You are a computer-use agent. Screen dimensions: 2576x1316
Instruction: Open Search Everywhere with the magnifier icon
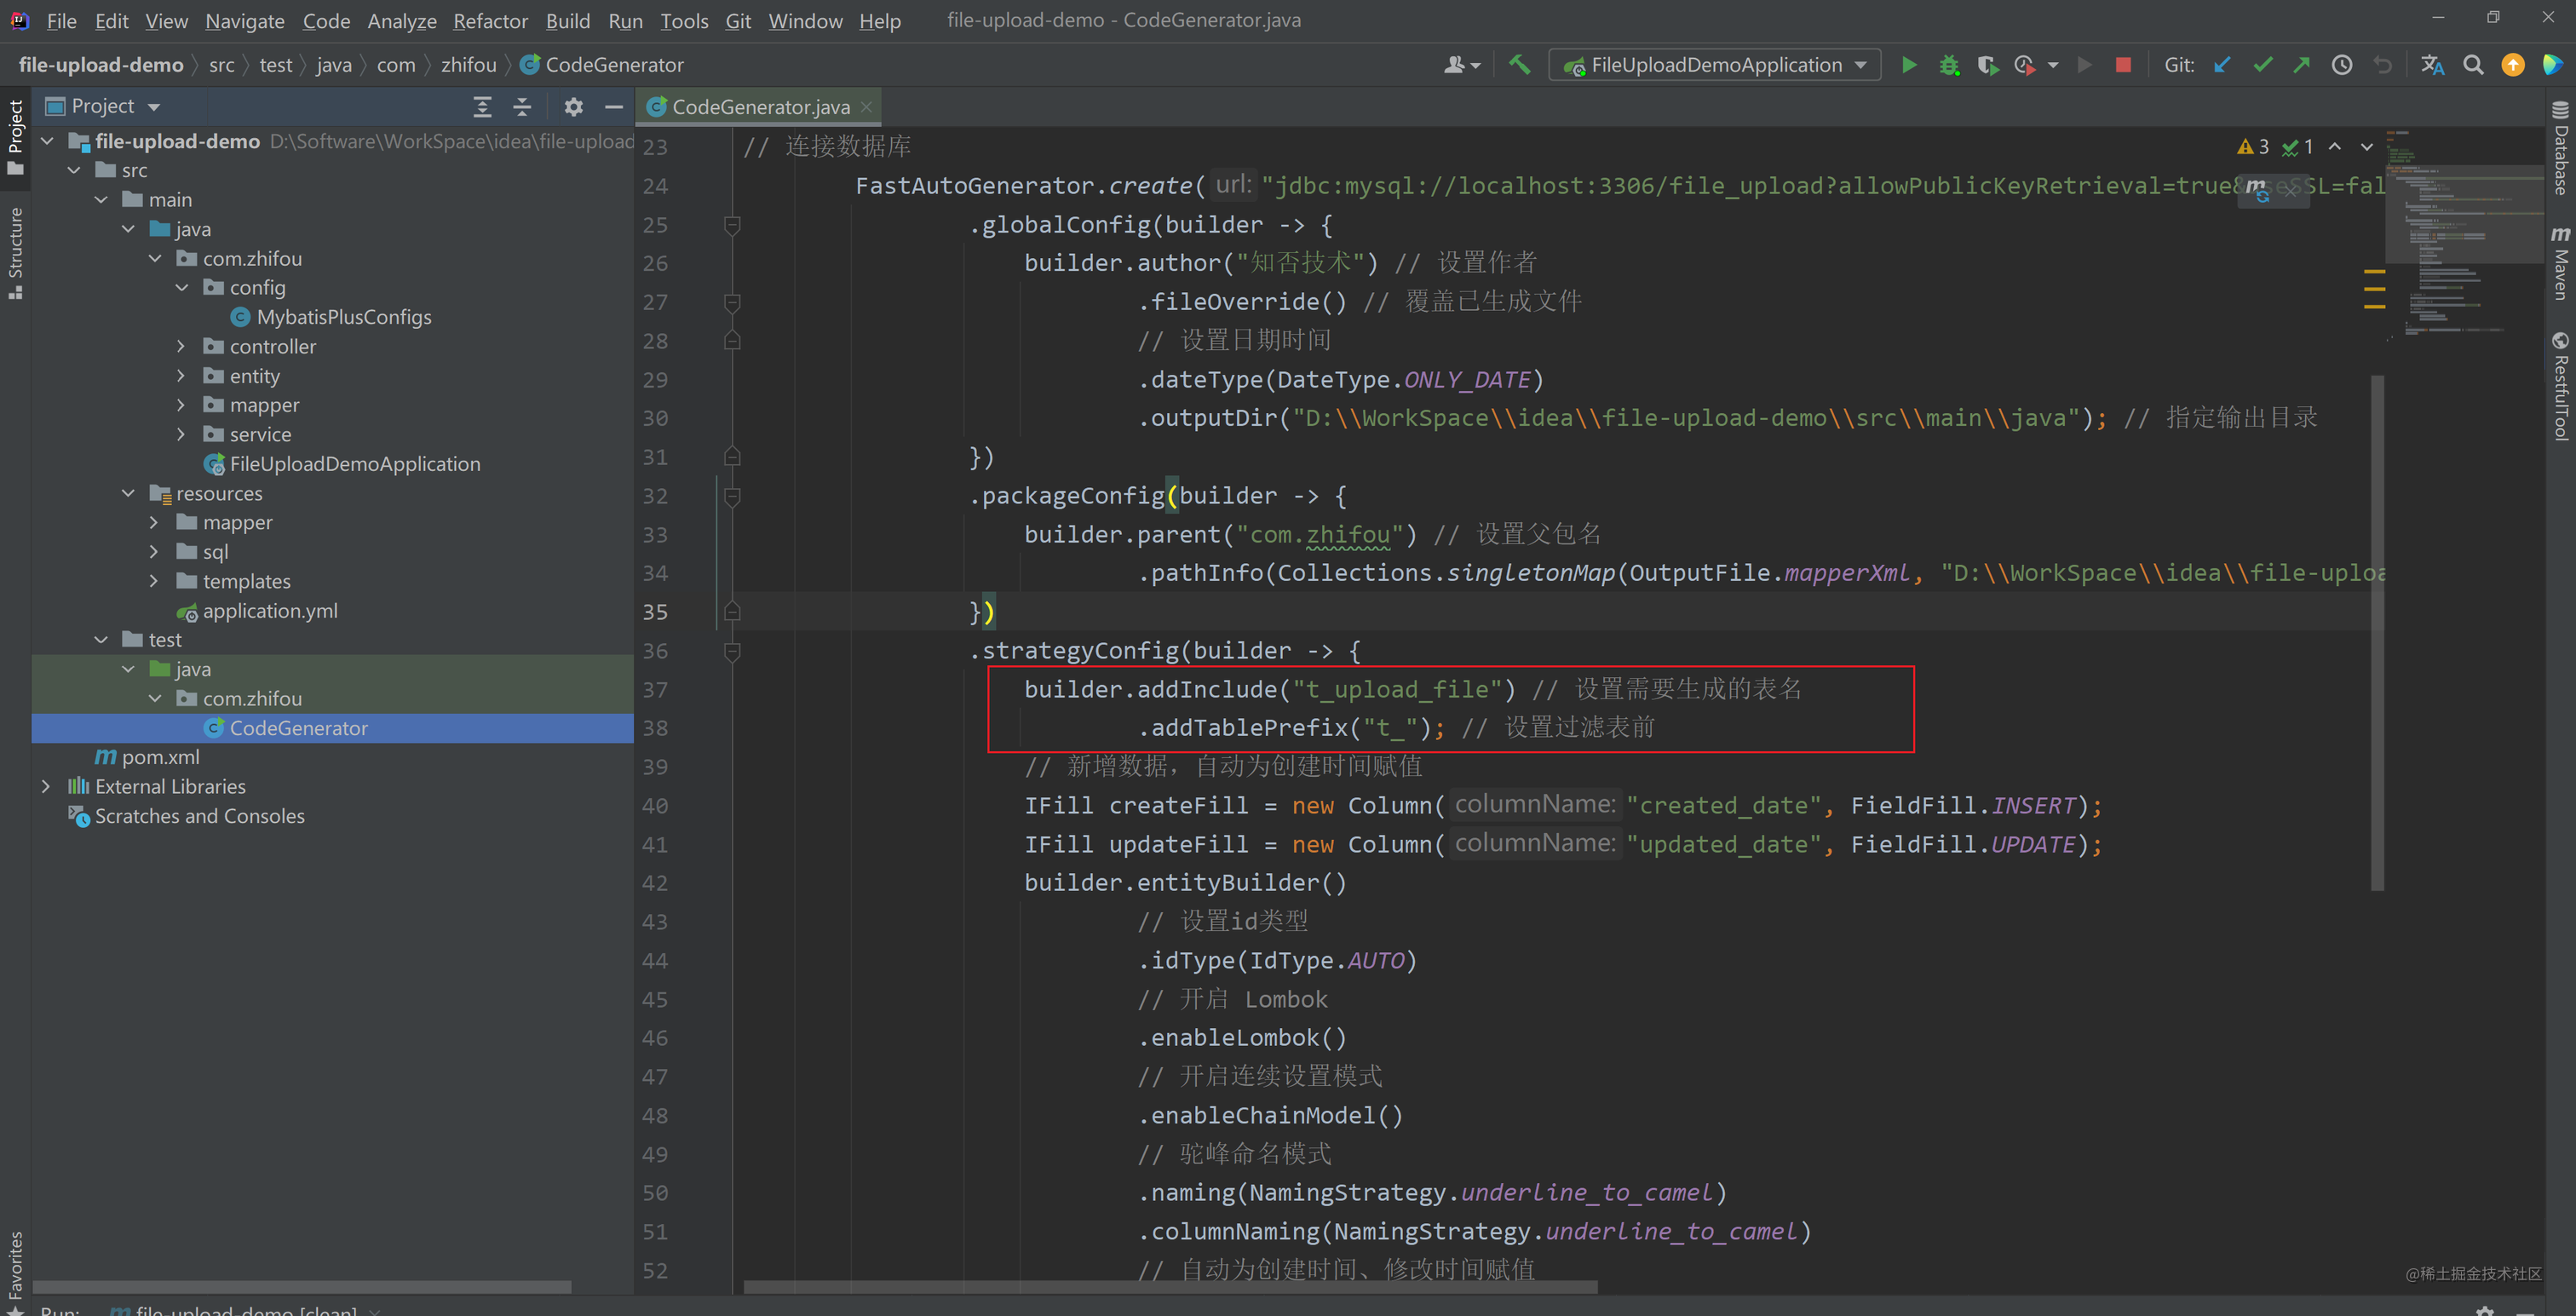[2473, 64]
